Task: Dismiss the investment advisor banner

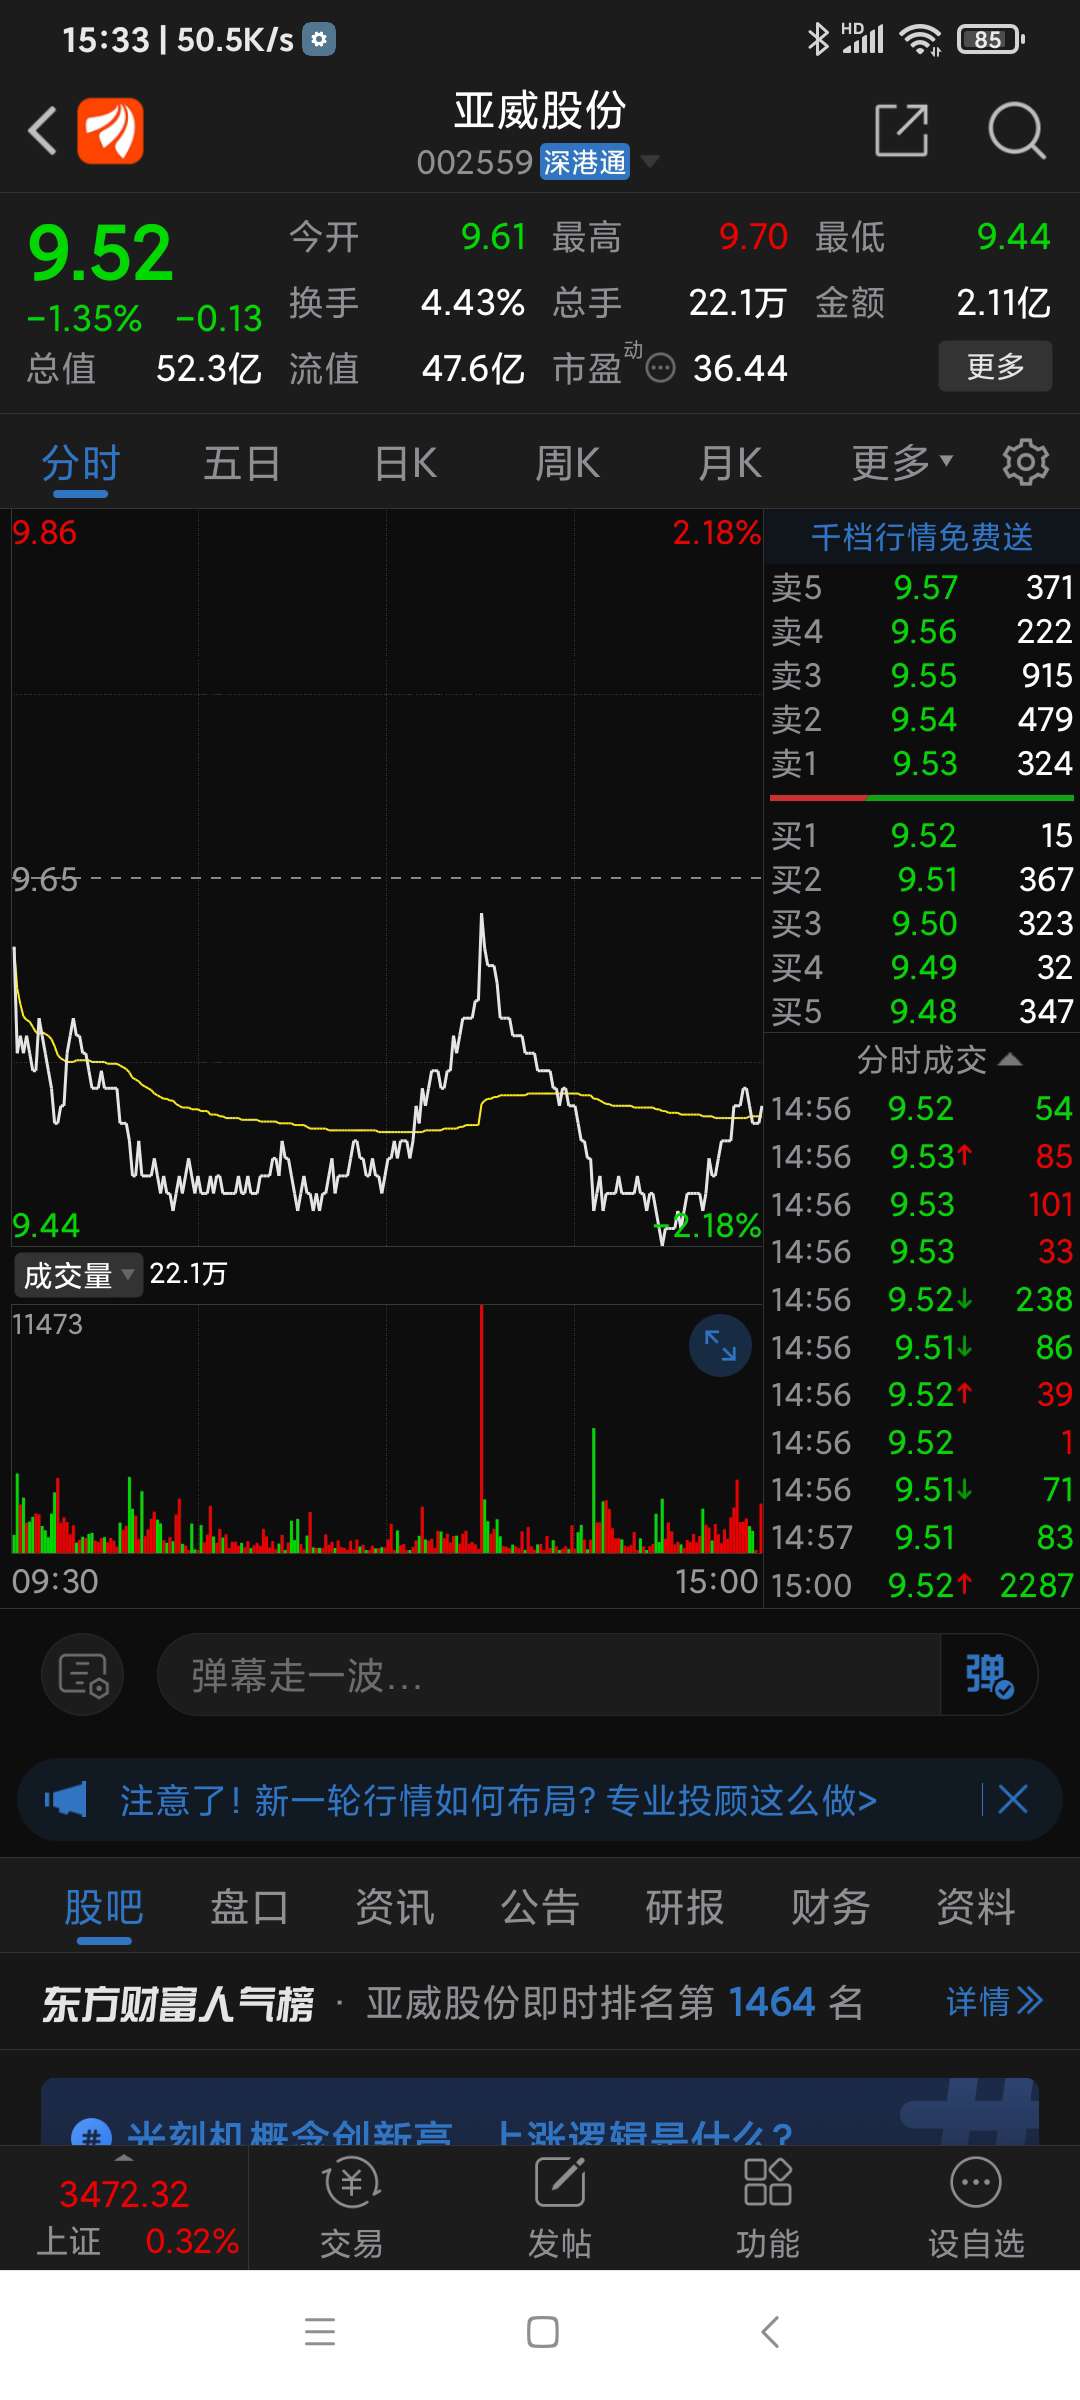Action: (1013, 1800)
